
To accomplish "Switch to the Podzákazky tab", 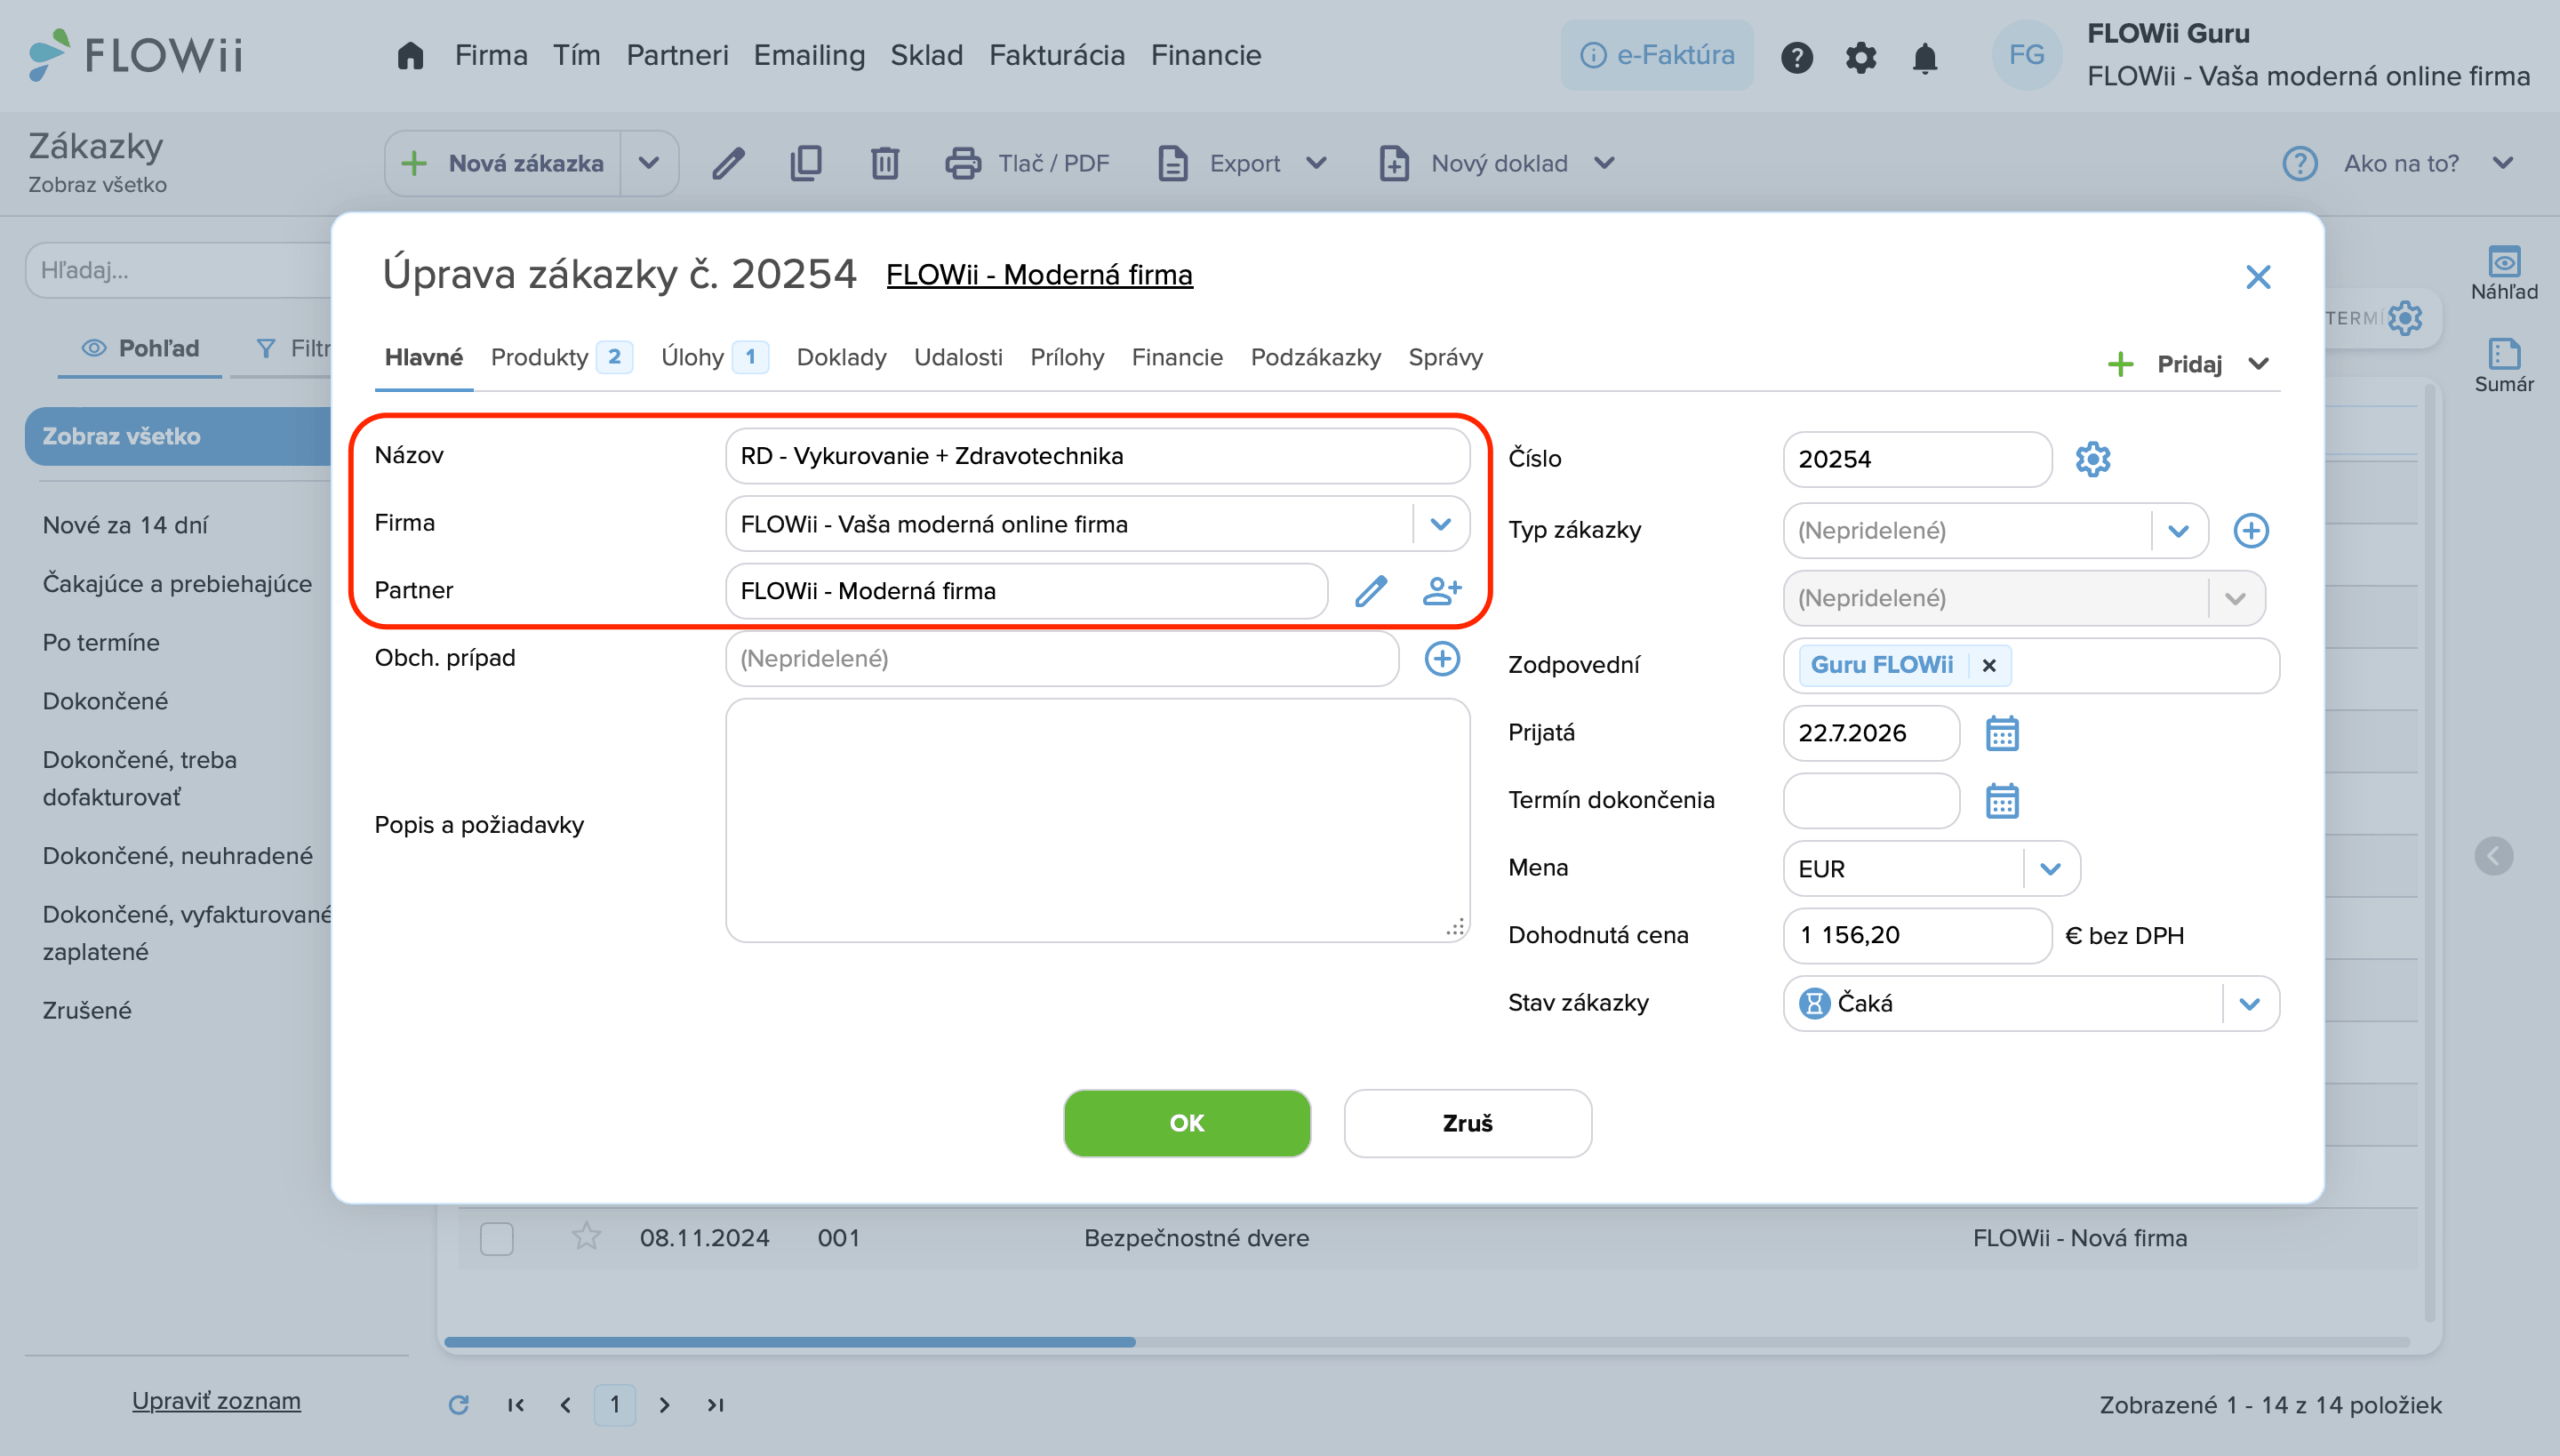I will click(x=1315, y=357).
